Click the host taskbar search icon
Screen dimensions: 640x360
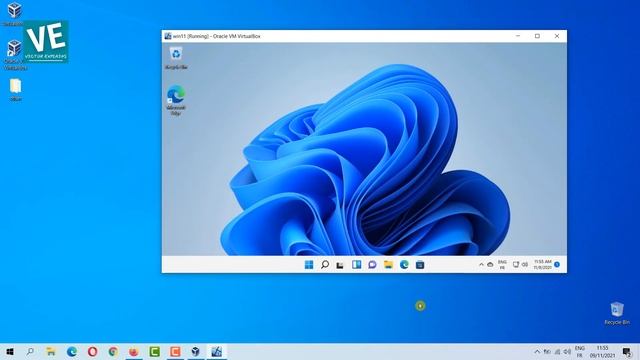(x=30, y=351)
